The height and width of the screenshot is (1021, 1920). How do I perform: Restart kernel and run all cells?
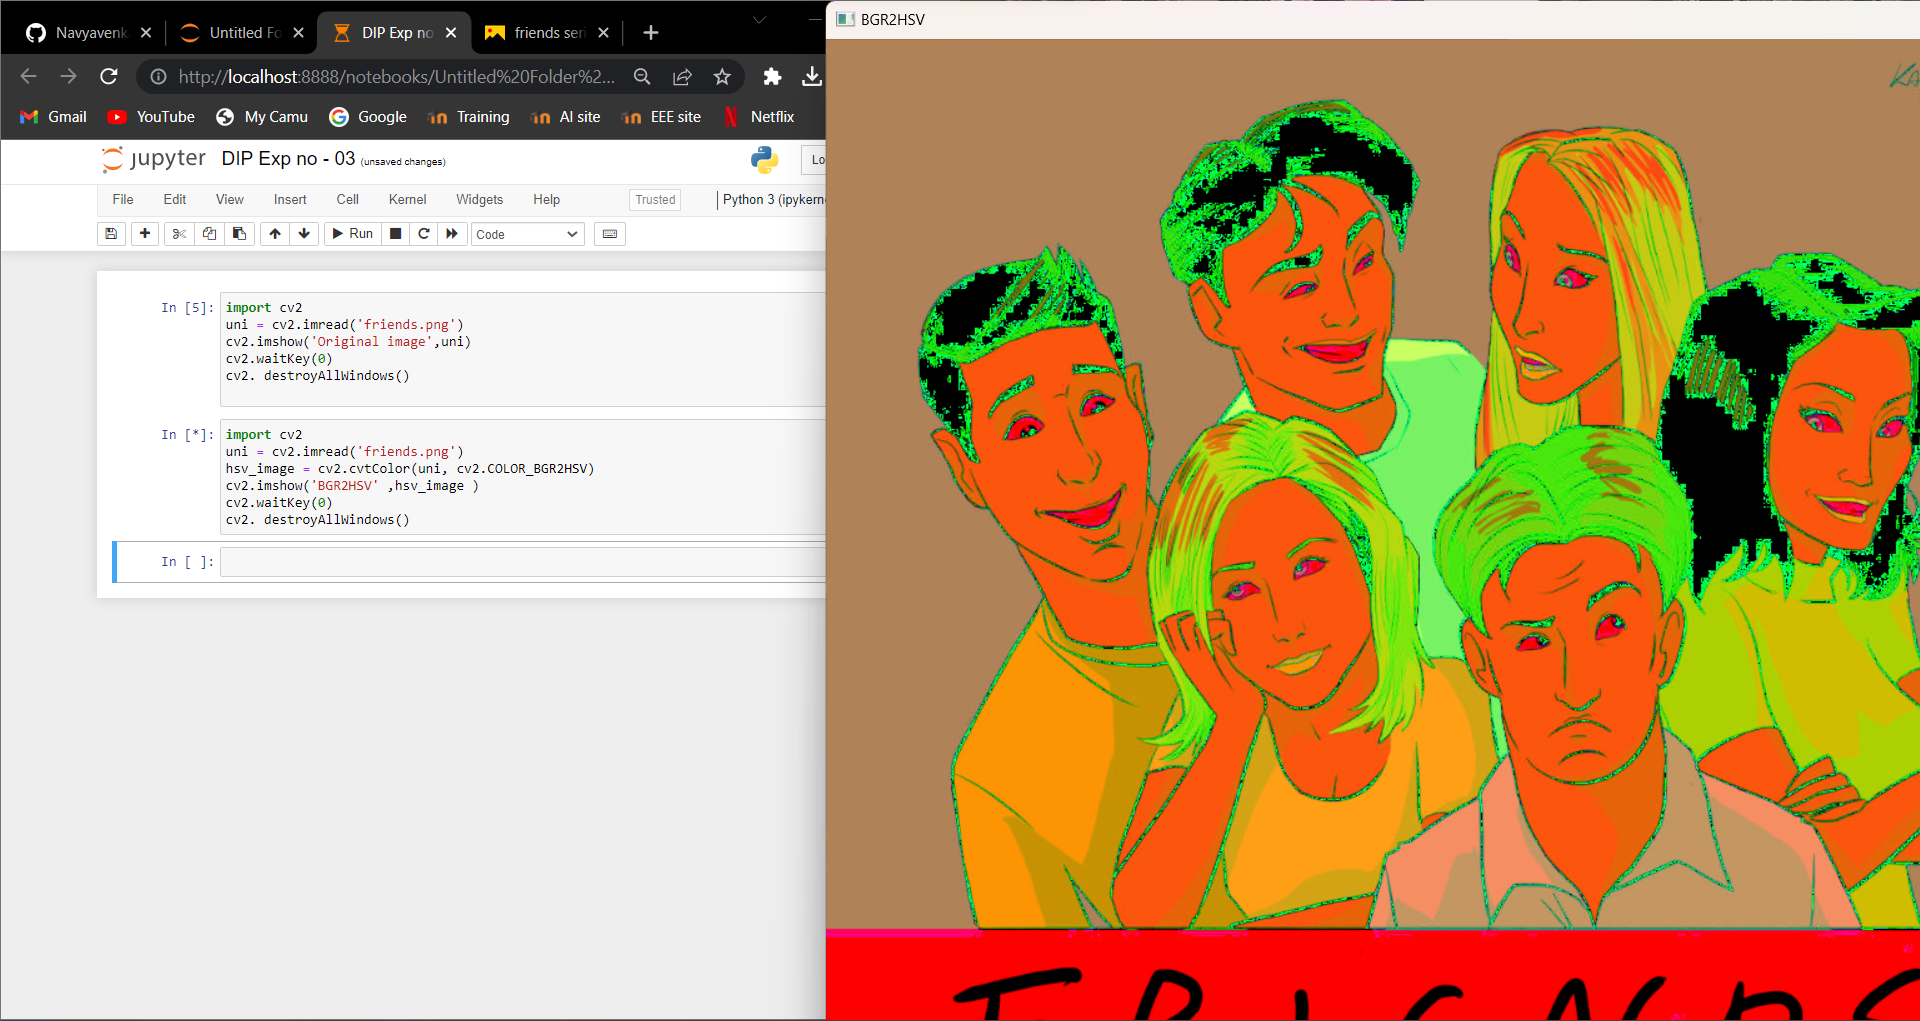click(452, 234)
